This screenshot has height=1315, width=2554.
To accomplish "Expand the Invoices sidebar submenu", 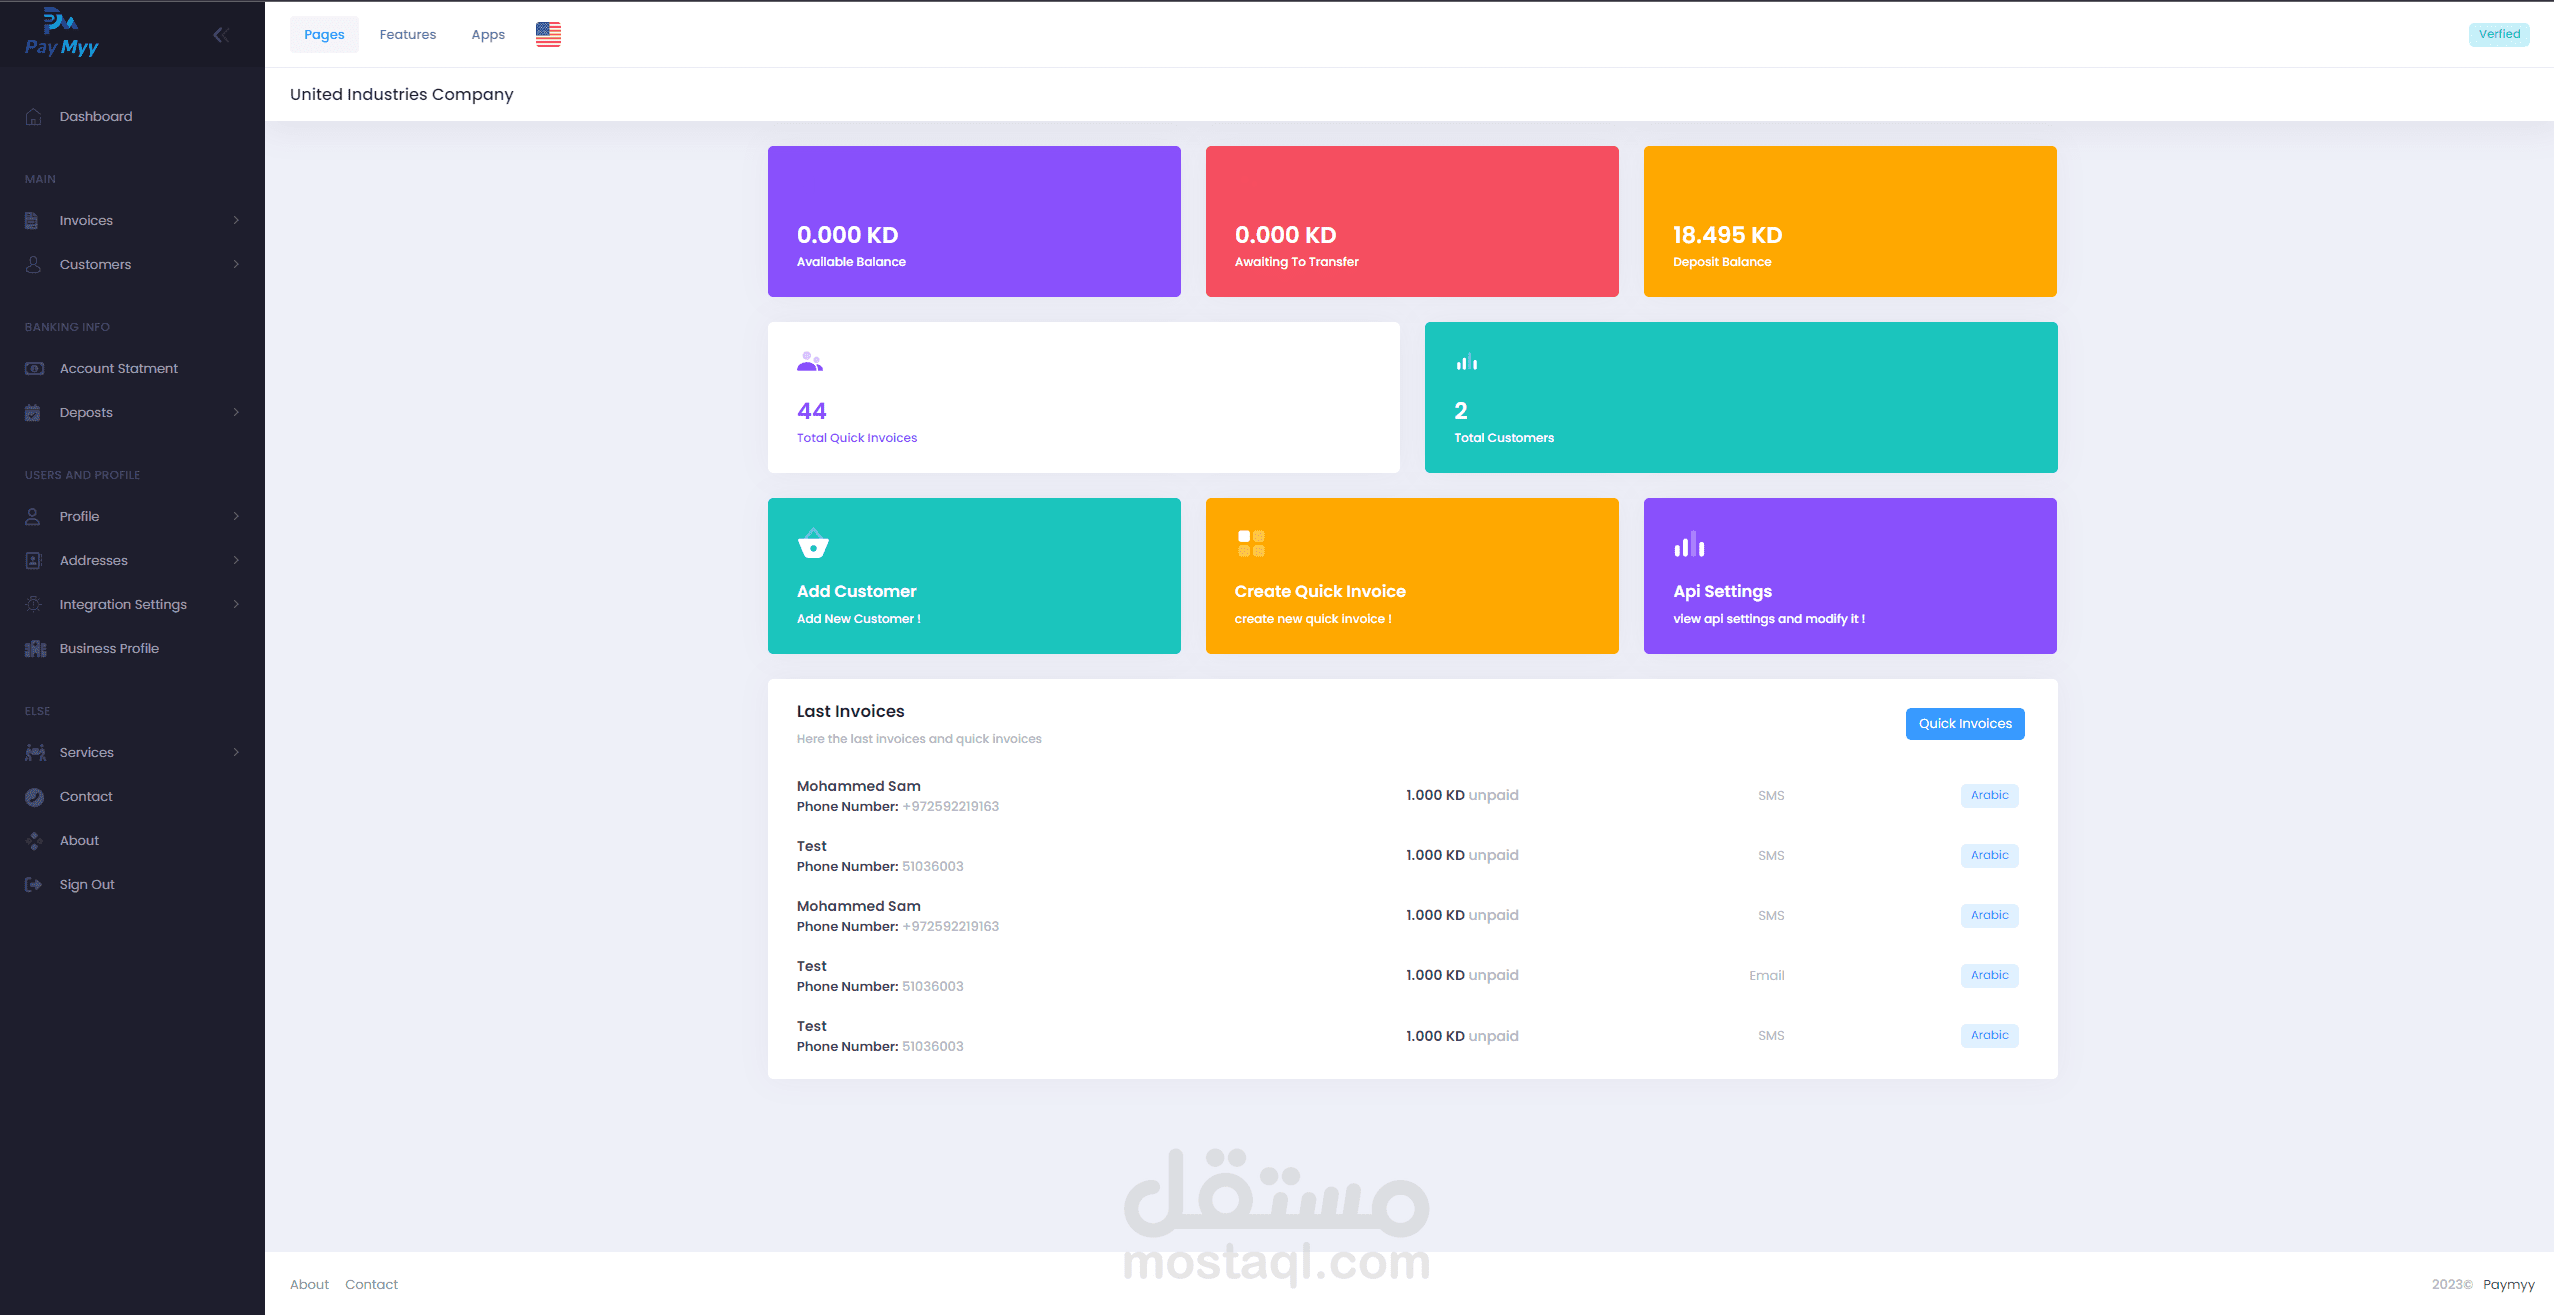I will click(x=236, y=221).
